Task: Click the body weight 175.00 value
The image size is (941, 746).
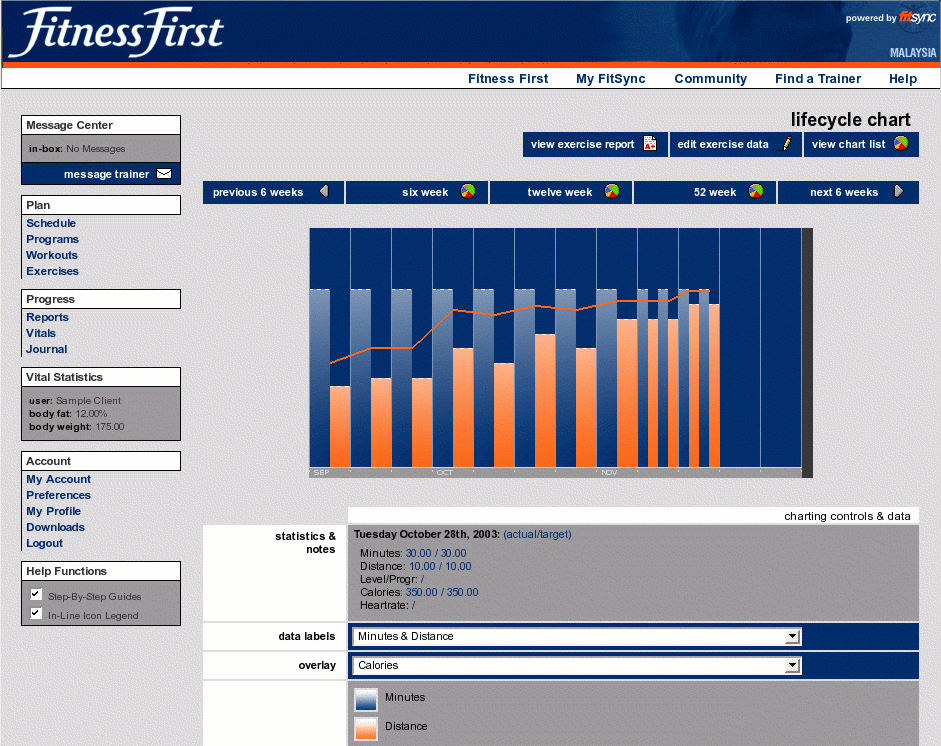Action: [110, 427]
